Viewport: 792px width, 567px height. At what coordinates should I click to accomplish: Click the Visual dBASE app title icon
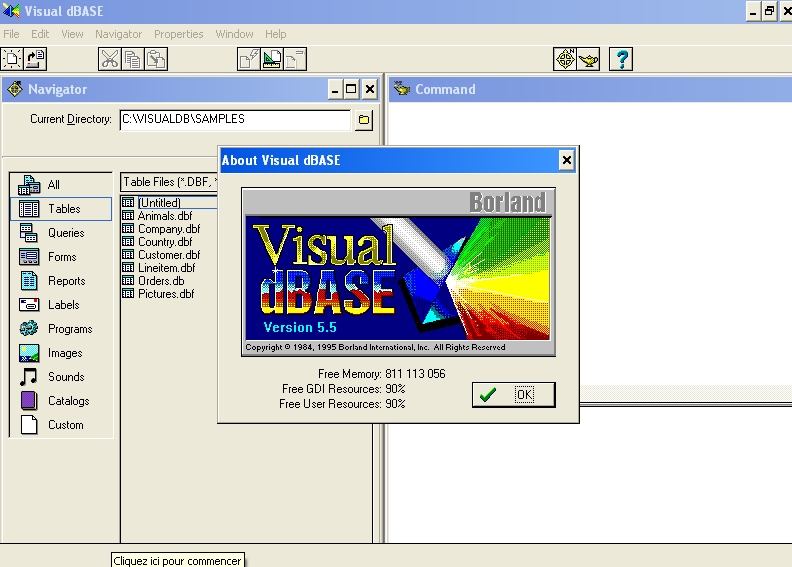pyautogui.click(x=11, y=11)
